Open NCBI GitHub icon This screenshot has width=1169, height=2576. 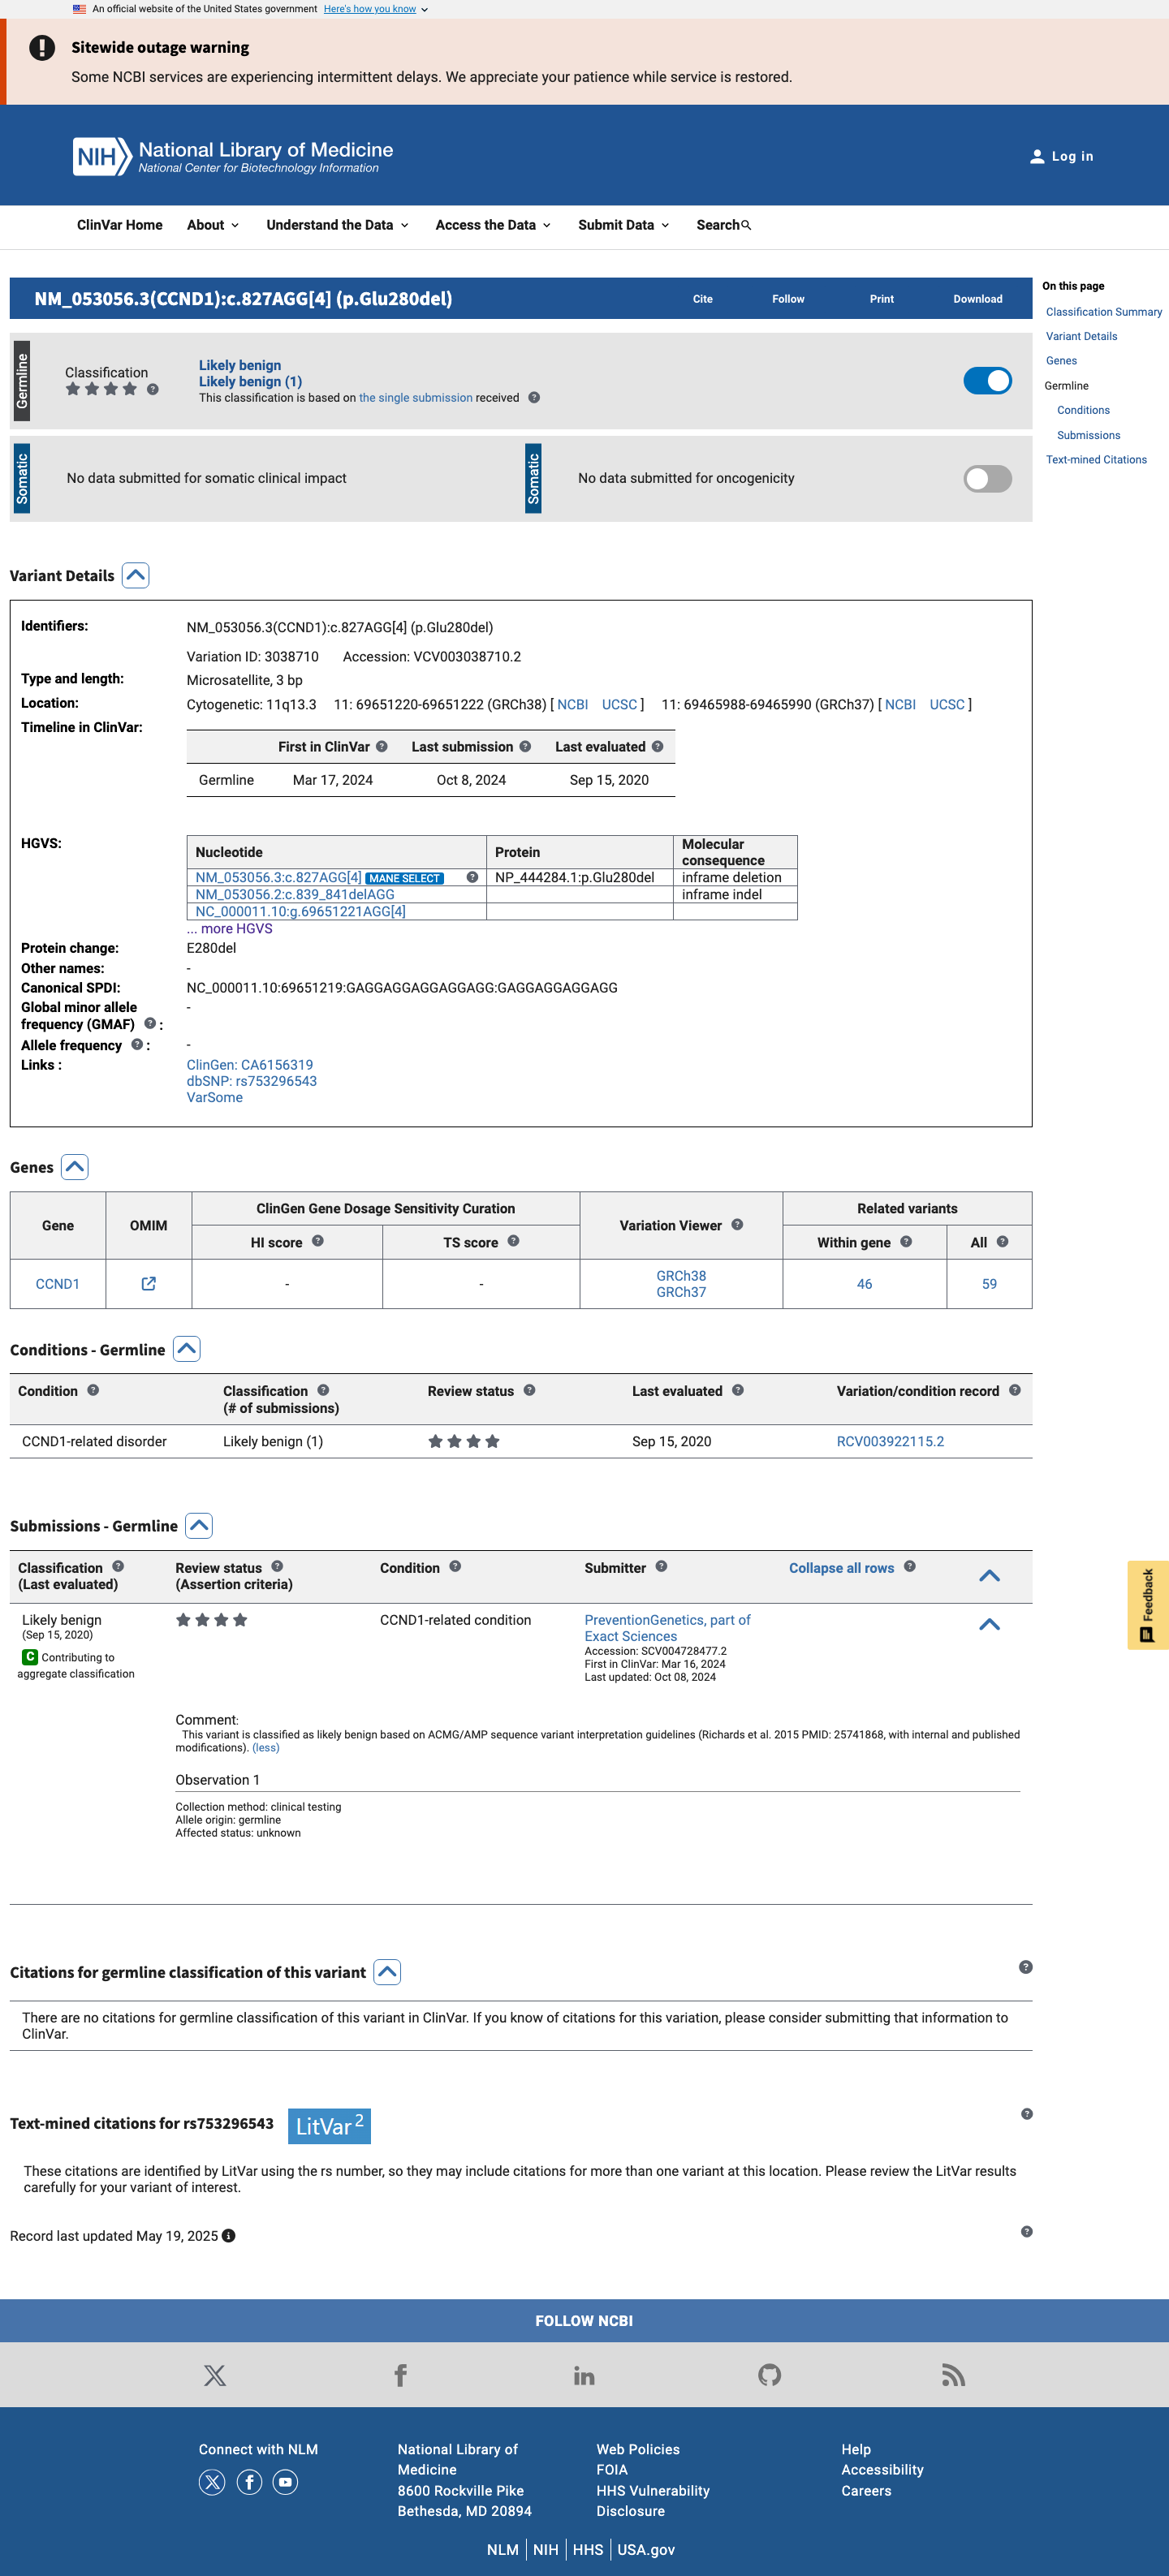[769, 2375]
